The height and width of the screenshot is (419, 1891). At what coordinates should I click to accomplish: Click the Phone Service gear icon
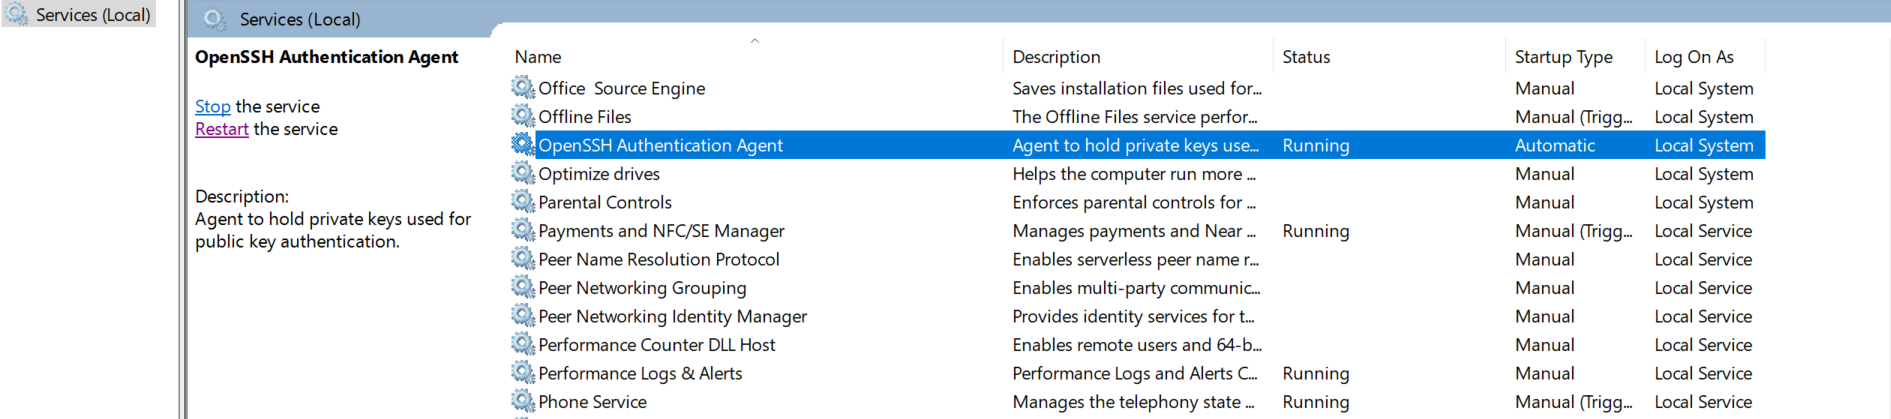(523, 401)
